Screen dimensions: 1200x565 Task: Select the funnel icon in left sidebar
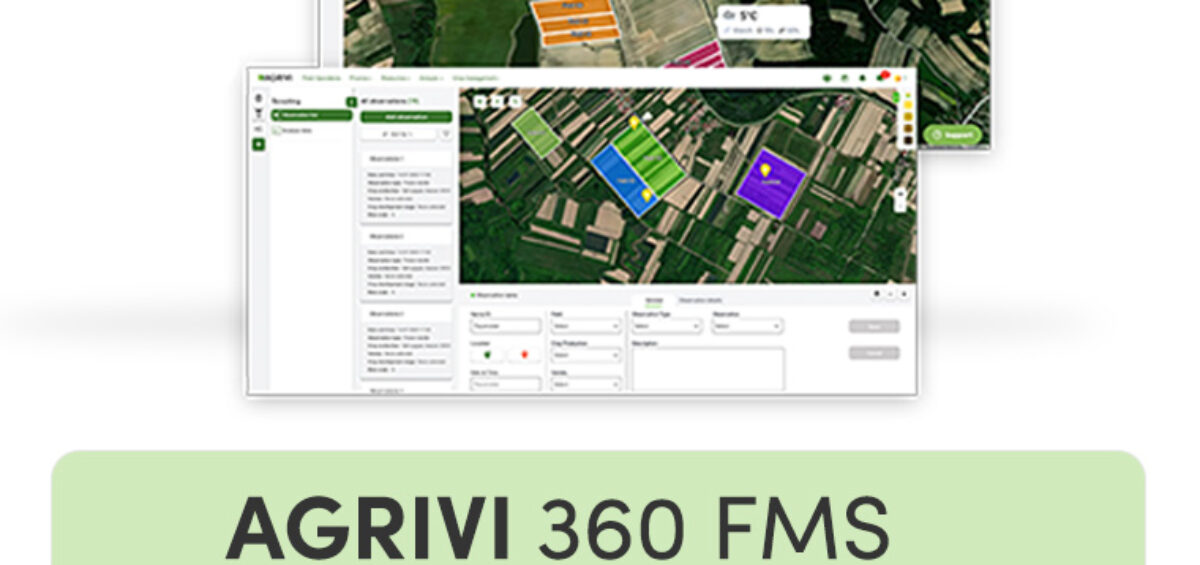pyautogui.click(x=259, y=114)
